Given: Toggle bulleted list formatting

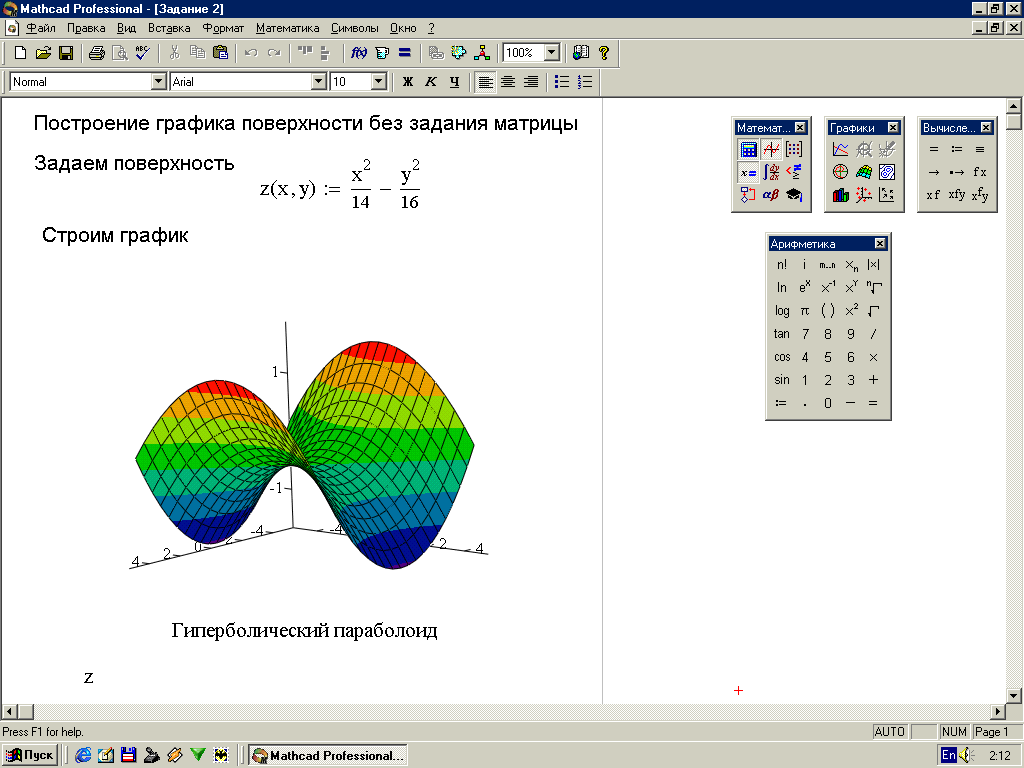Looking at the screenshot, I should [x=562, y=82].
